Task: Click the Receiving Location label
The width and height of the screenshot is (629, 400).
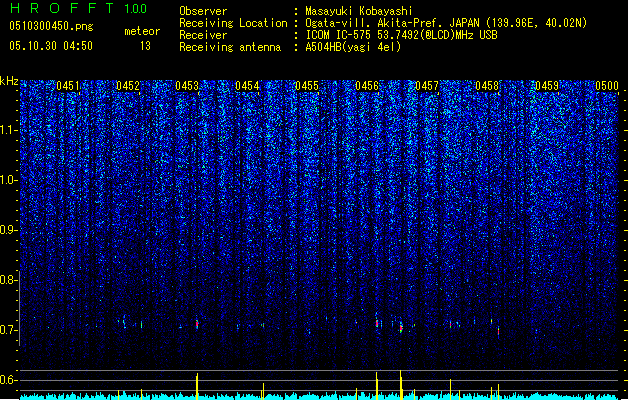Action: click(233, 23)
